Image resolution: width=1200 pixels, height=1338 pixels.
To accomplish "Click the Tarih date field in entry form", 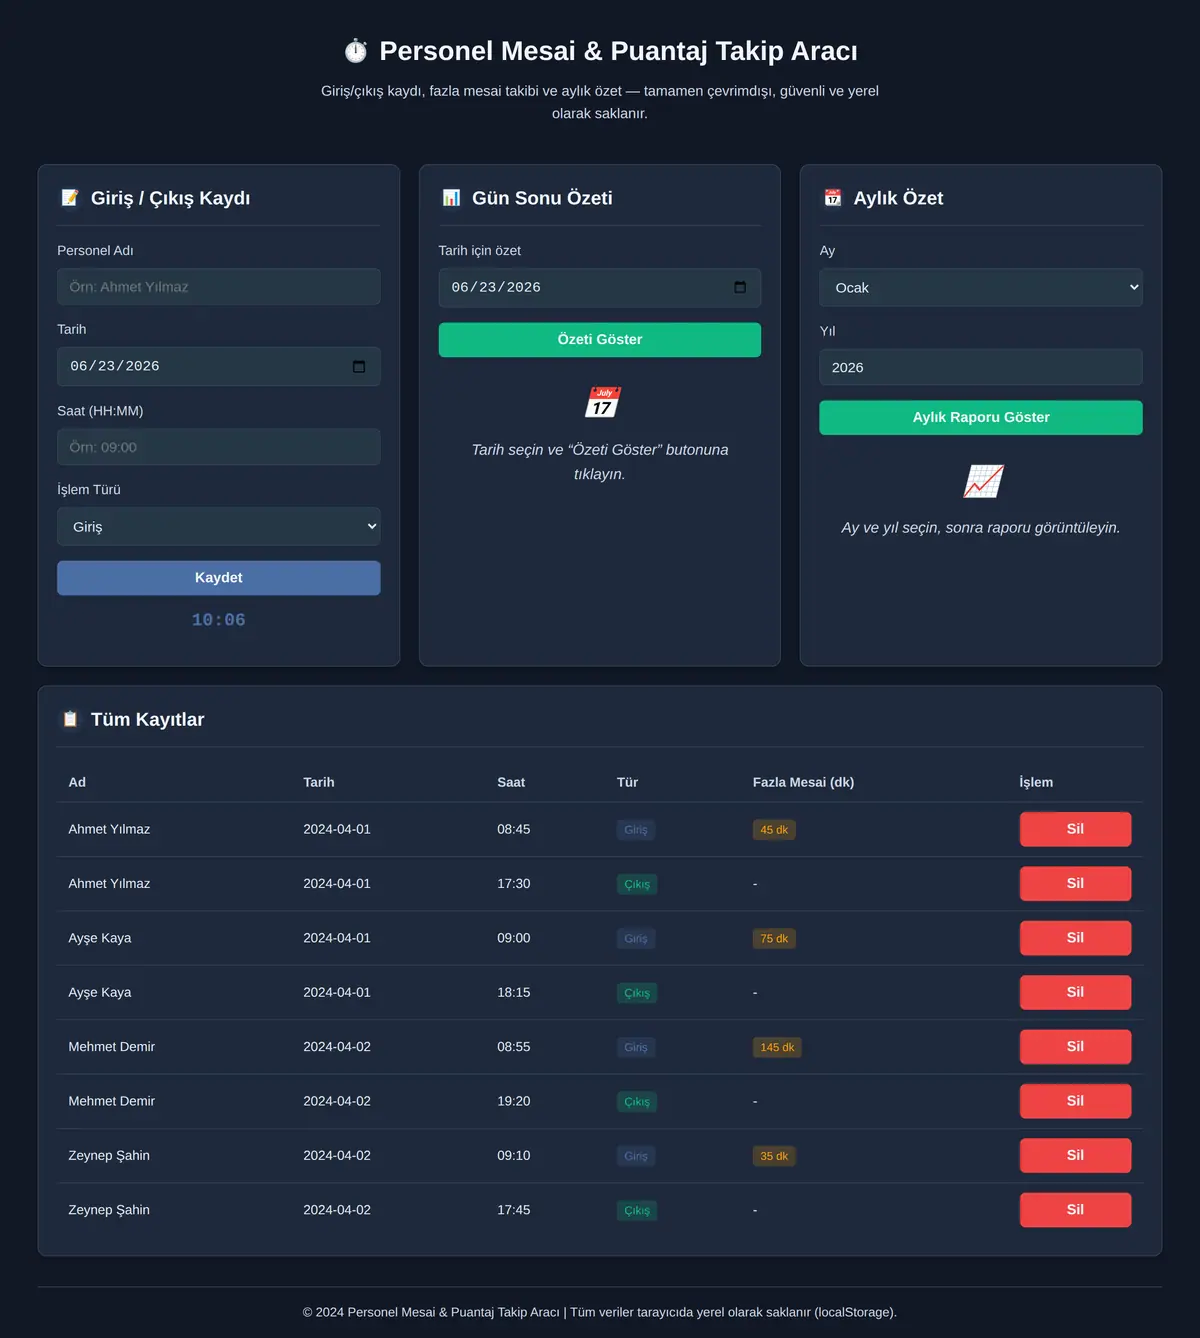I will 219,367.
